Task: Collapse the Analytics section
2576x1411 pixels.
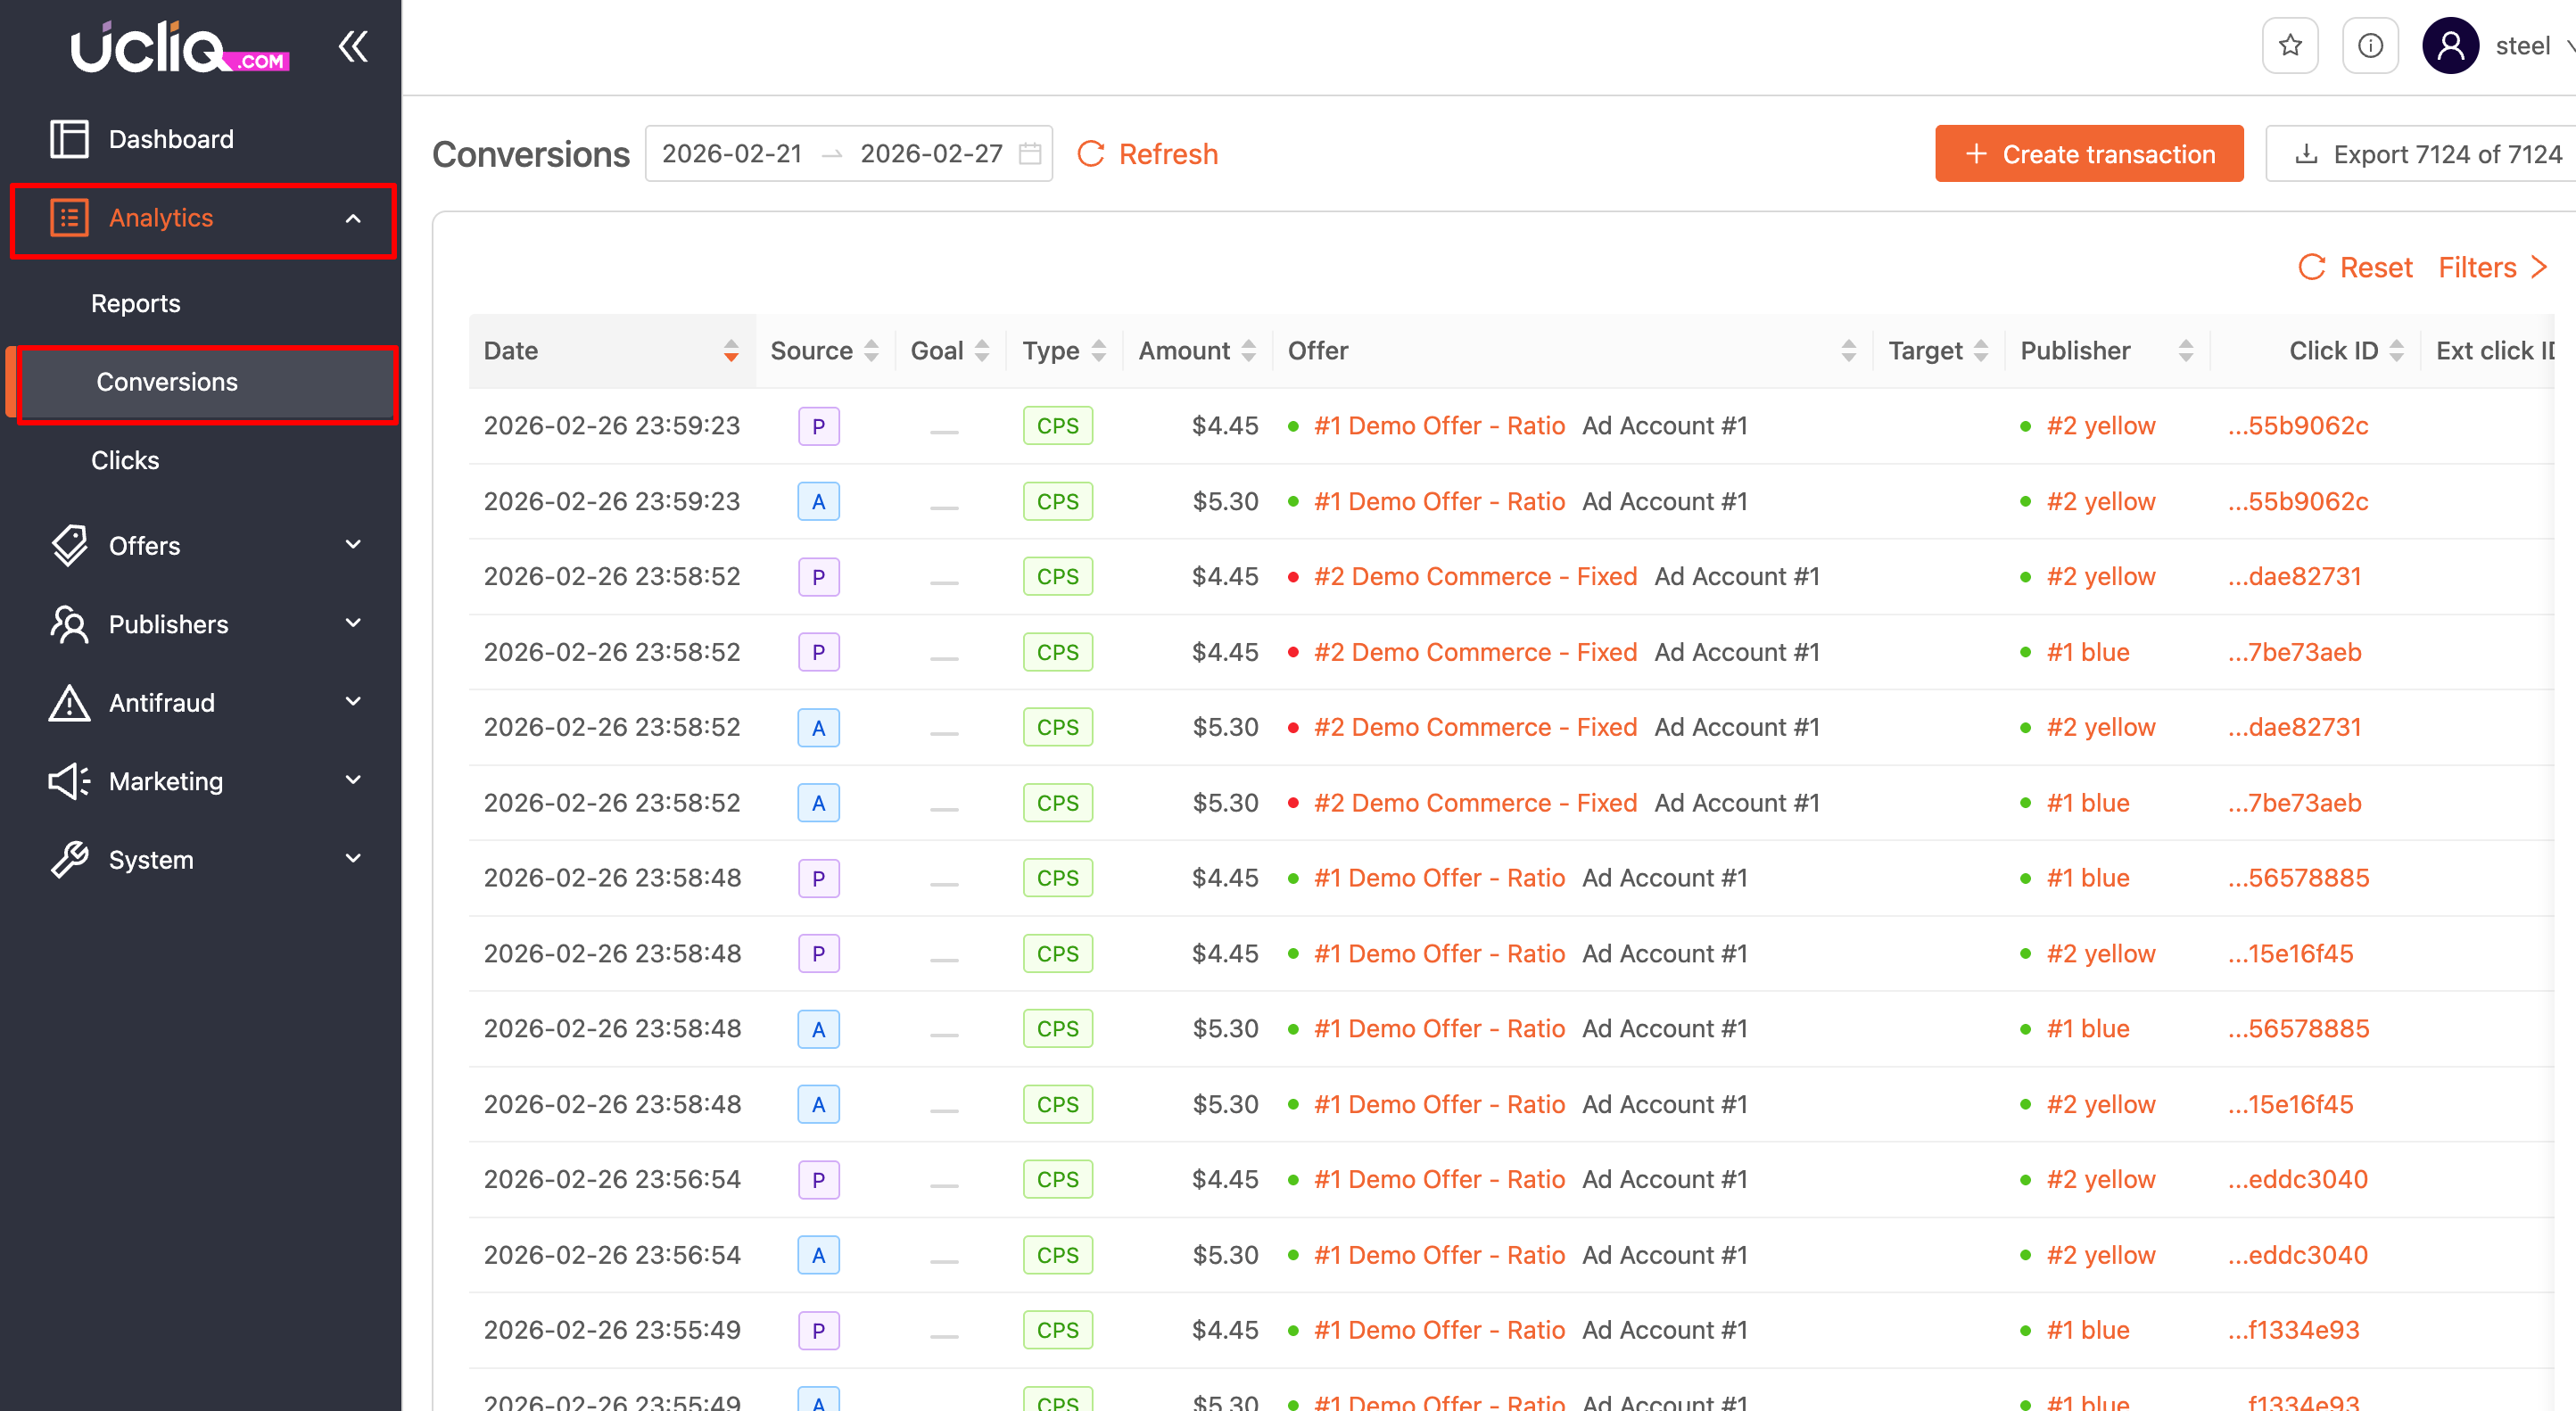Action: 352,218
